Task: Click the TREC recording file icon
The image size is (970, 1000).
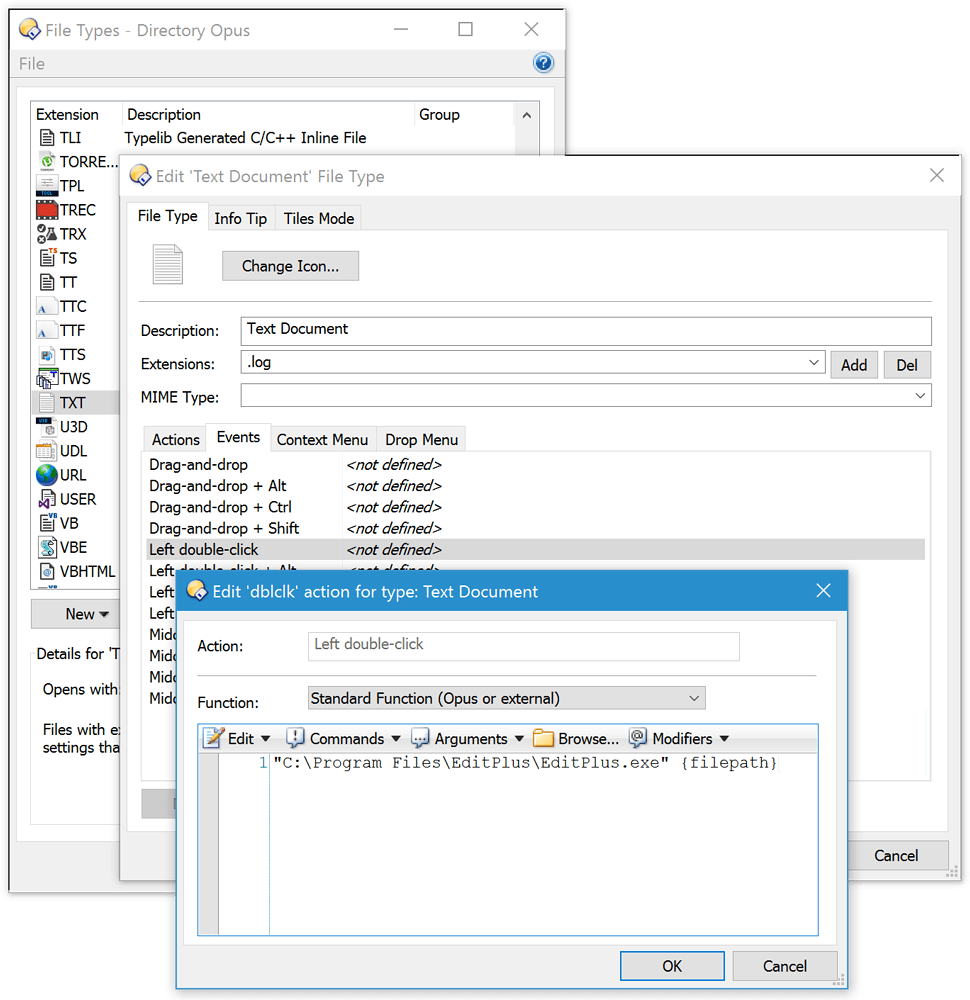Action: point(45,209)
